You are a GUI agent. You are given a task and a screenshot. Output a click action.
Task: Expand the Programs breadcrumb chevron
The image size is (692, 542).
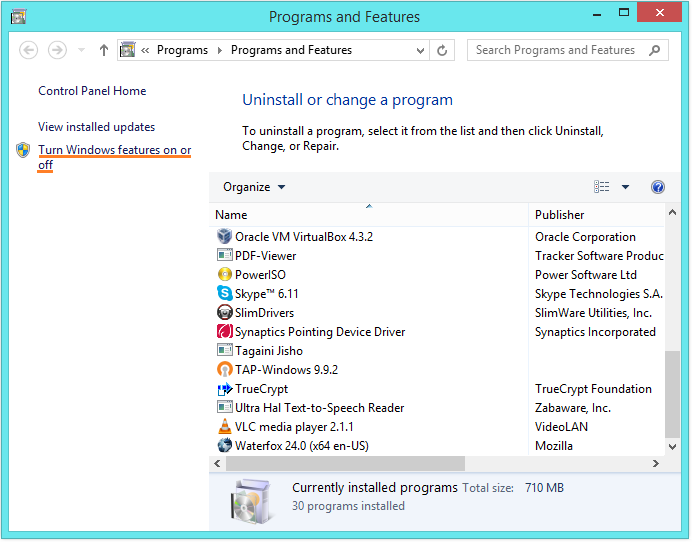pyautogui.click(x=220, y=50)
